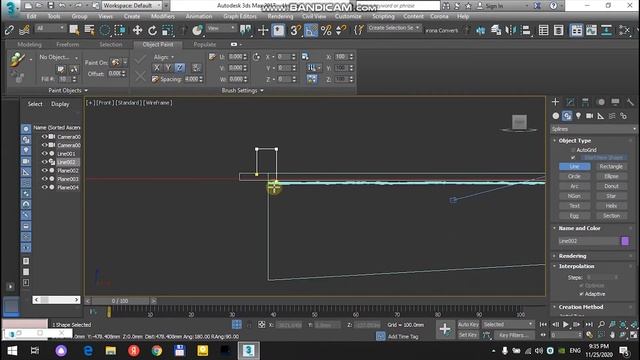Toggle Angle Snap in the toolbar
The width and height of the screenshot is (640, 360).
(311, 30)
